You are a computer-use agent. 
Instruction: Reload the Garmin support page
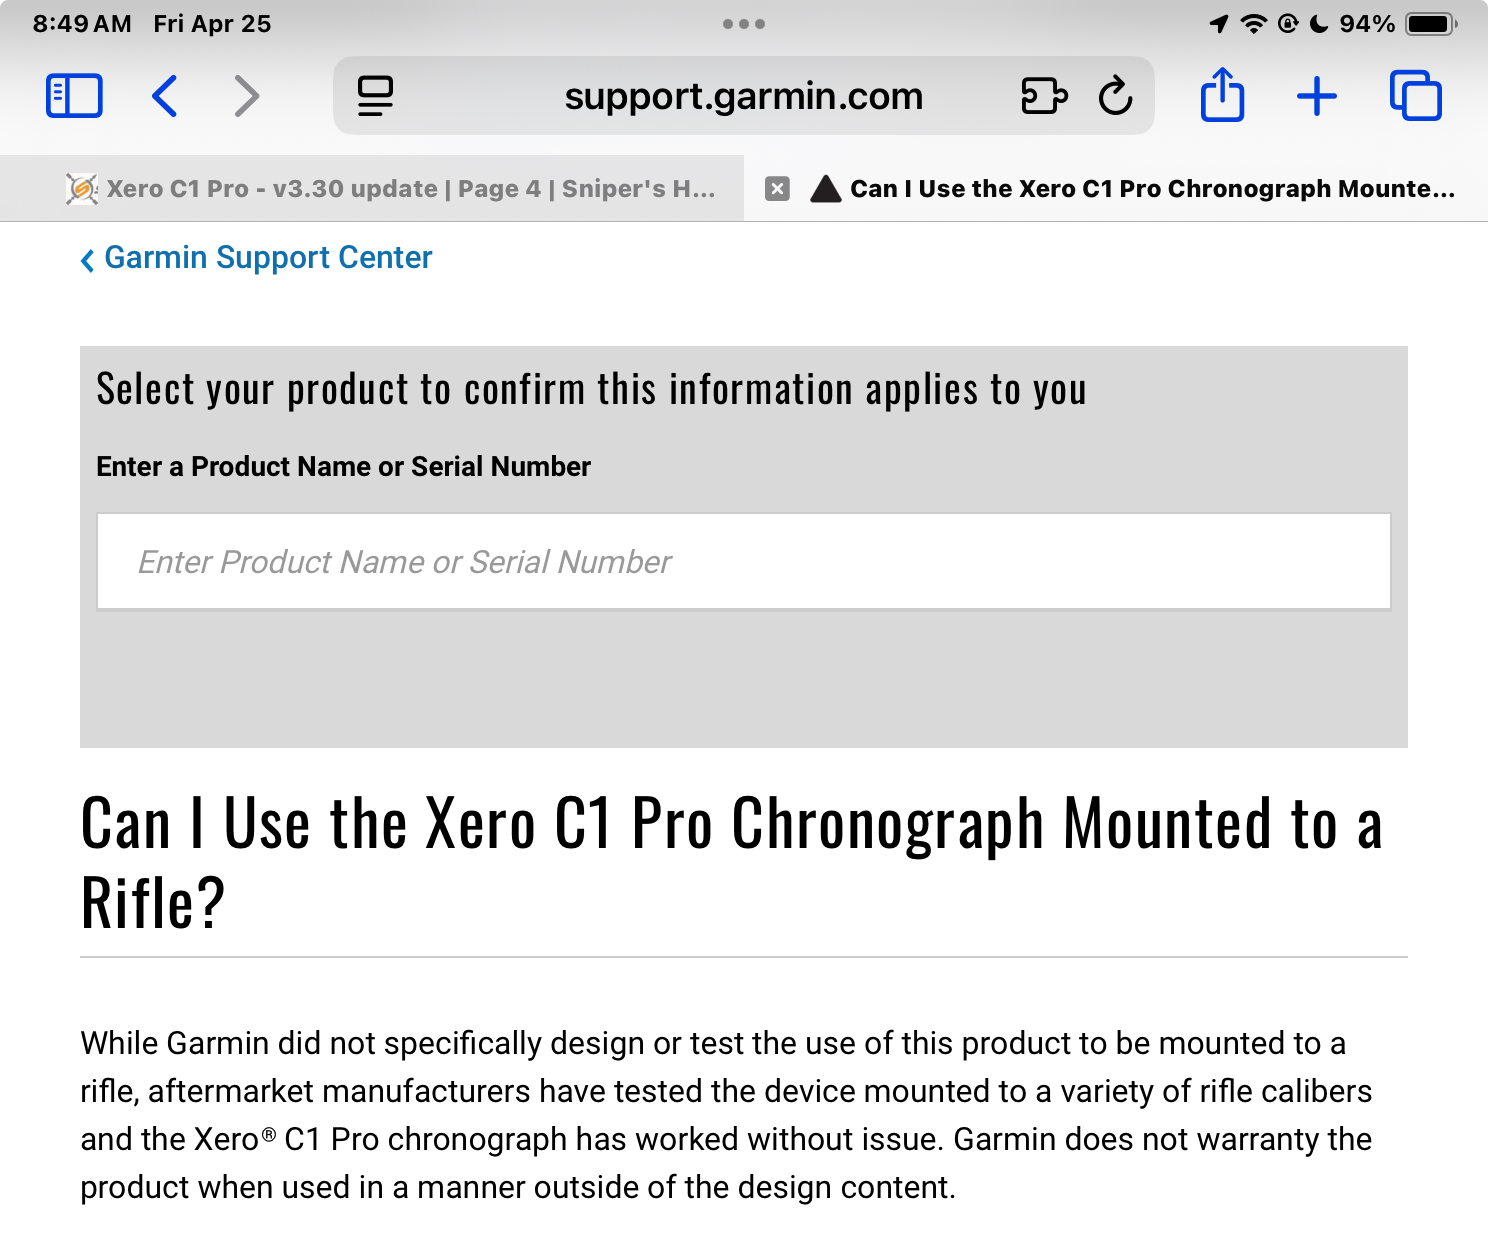tap(1115, 96)
